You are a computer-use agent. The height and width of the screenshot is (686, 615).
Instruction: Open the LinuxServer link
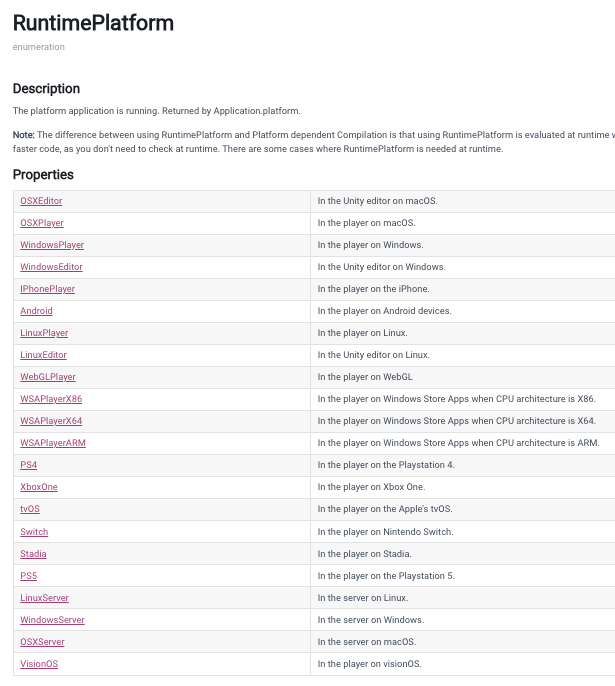[44, 598]
